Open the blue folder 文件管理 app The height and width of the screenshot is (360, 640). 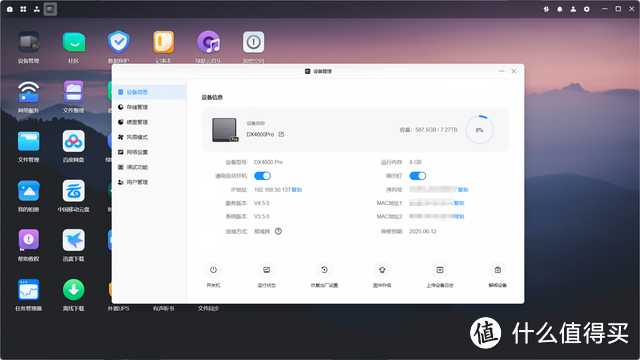coord(29,141)
